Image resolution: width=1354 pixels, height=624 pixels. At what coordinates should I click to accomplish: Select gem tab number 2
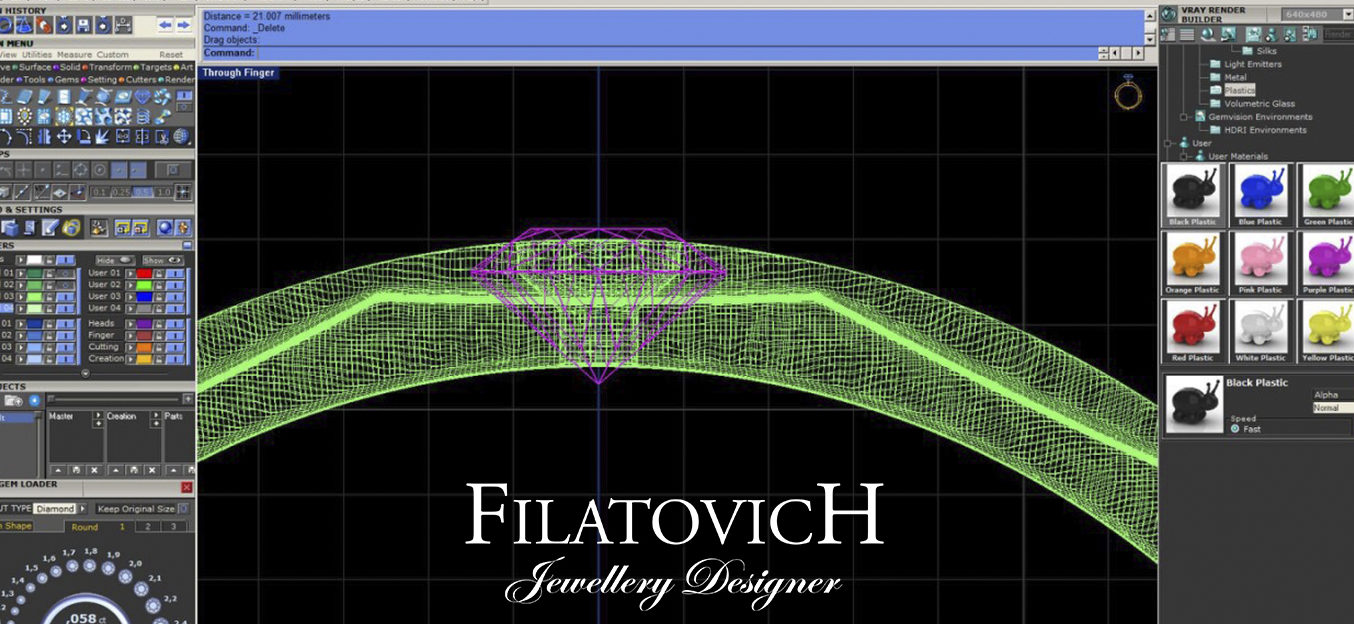[x=148, y=527]
